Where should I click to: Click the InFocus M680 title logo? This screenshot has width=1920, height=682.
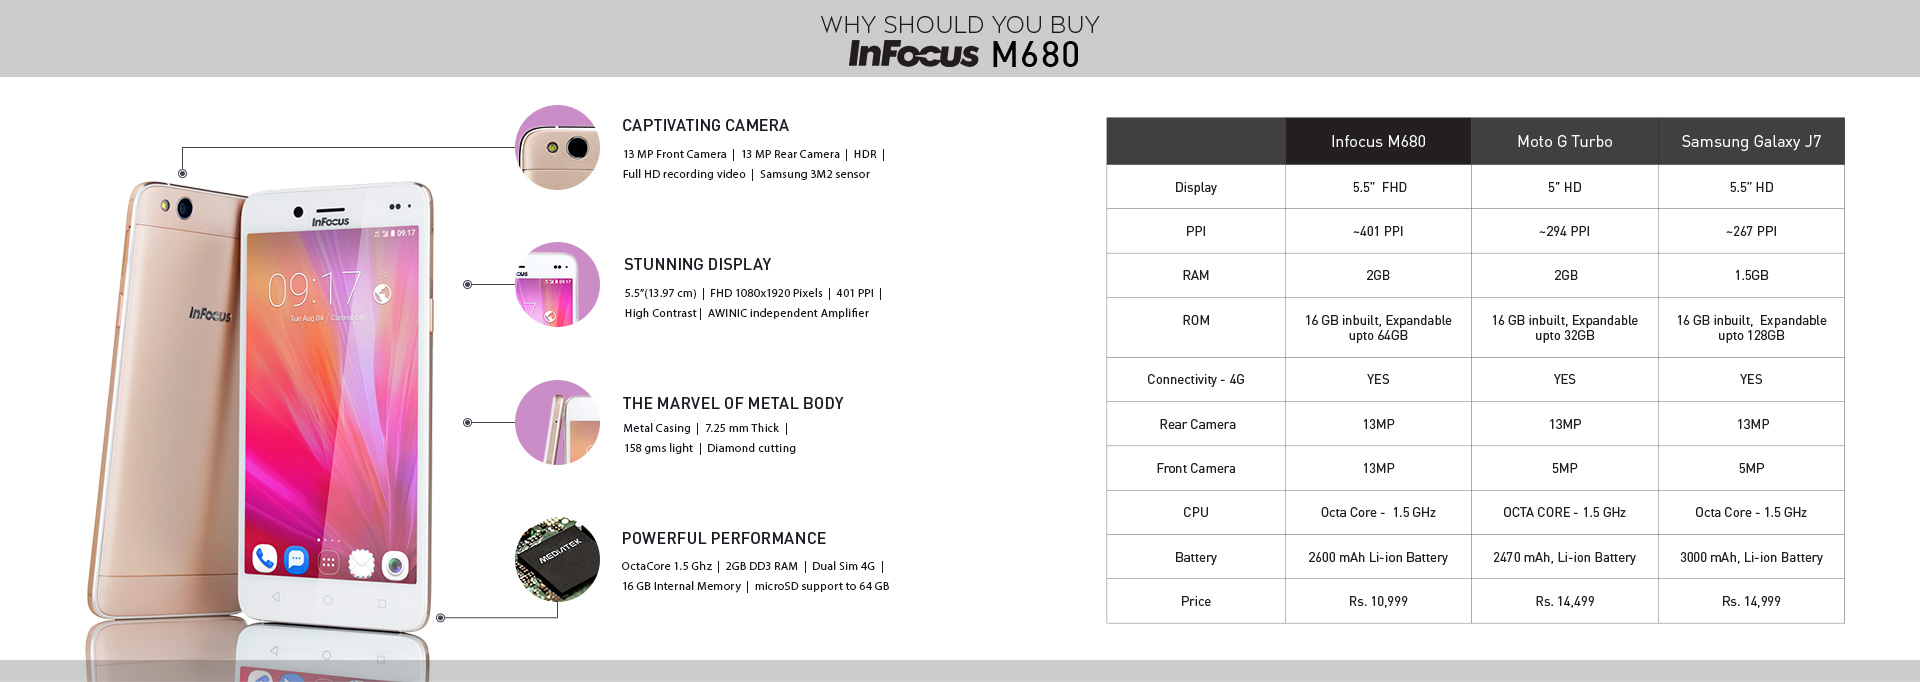(964, 54)
